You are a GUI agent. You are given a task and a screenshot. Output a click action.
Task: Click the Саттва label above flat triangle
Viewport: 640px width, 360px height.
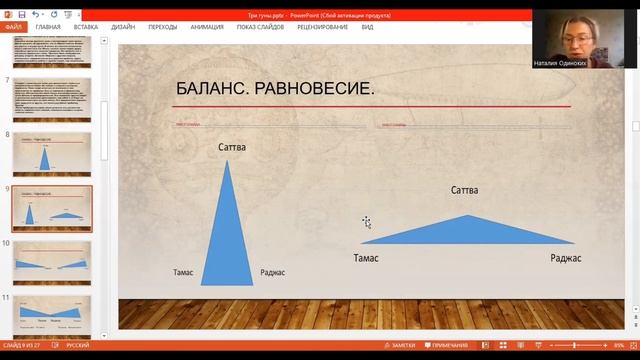[464, 190]
